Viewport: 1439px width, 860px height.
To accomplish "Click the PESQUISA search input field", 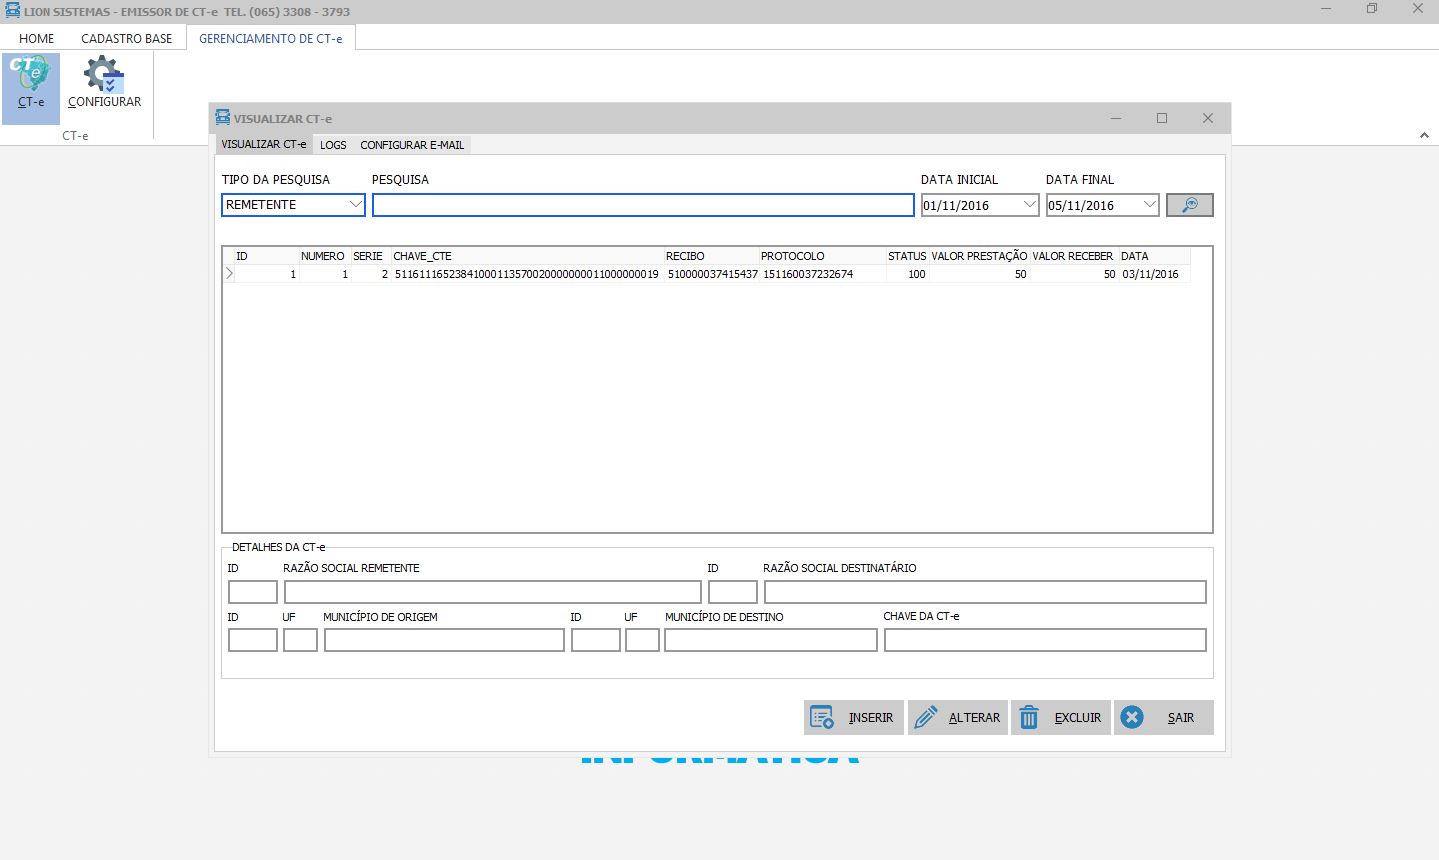I will [x=643, y=205].
